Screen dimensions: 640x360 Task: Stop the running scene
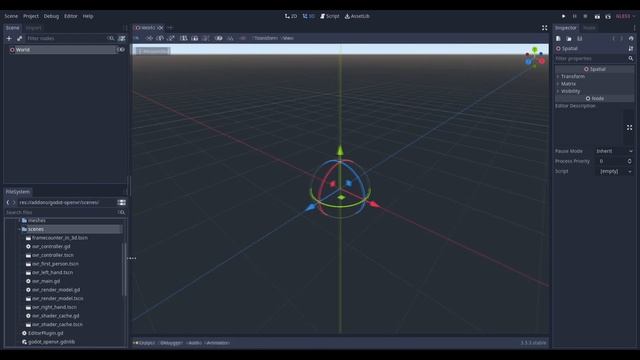pyautogui.click(x=585, y=16)
